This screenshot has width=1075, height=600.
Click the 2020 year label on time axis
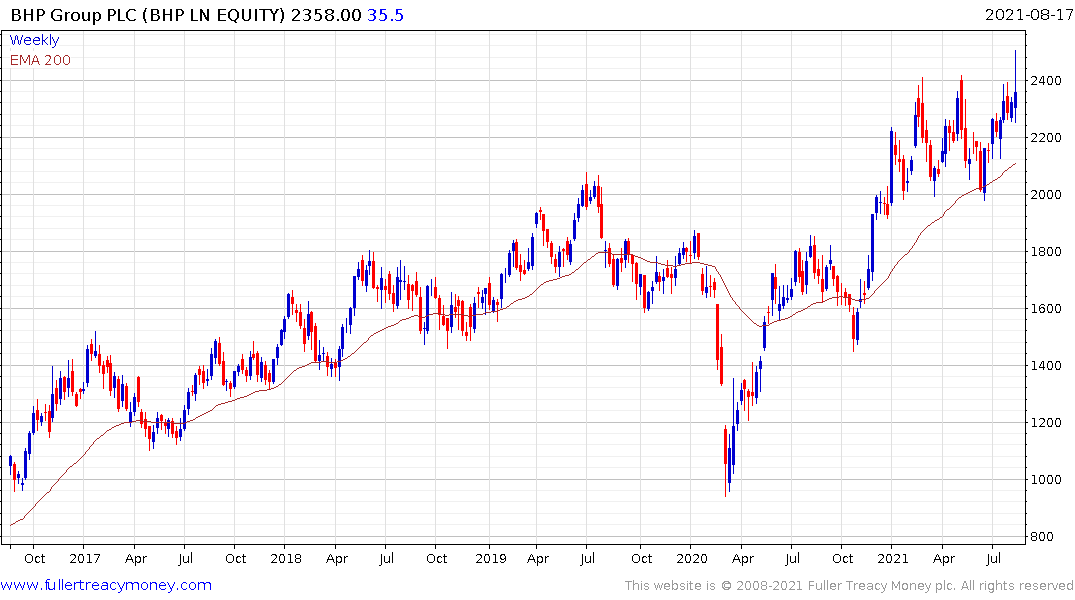pyautogui.click(x=692, y=558)
